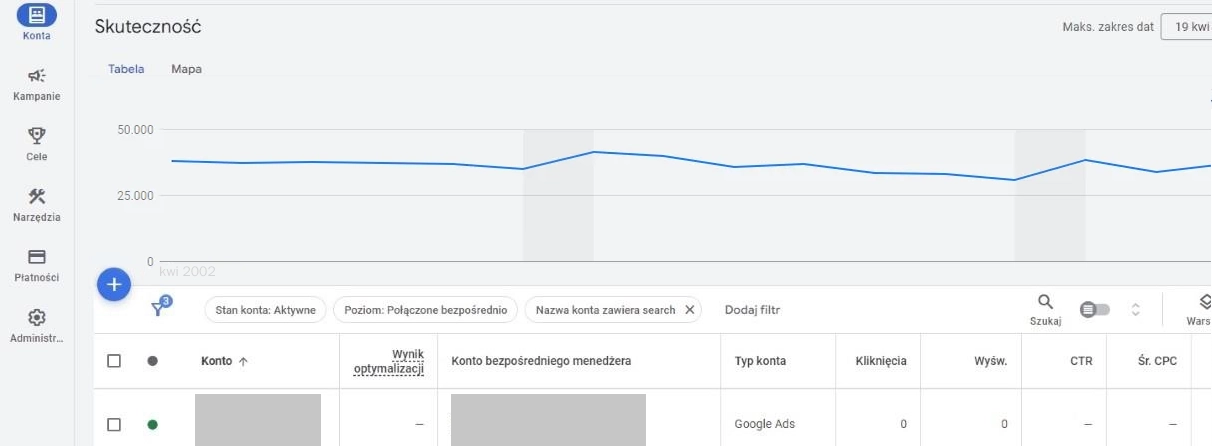This screenshot has width=1212, height=446.
Task: Check the first account row checkbox
Action: [114, 424]
